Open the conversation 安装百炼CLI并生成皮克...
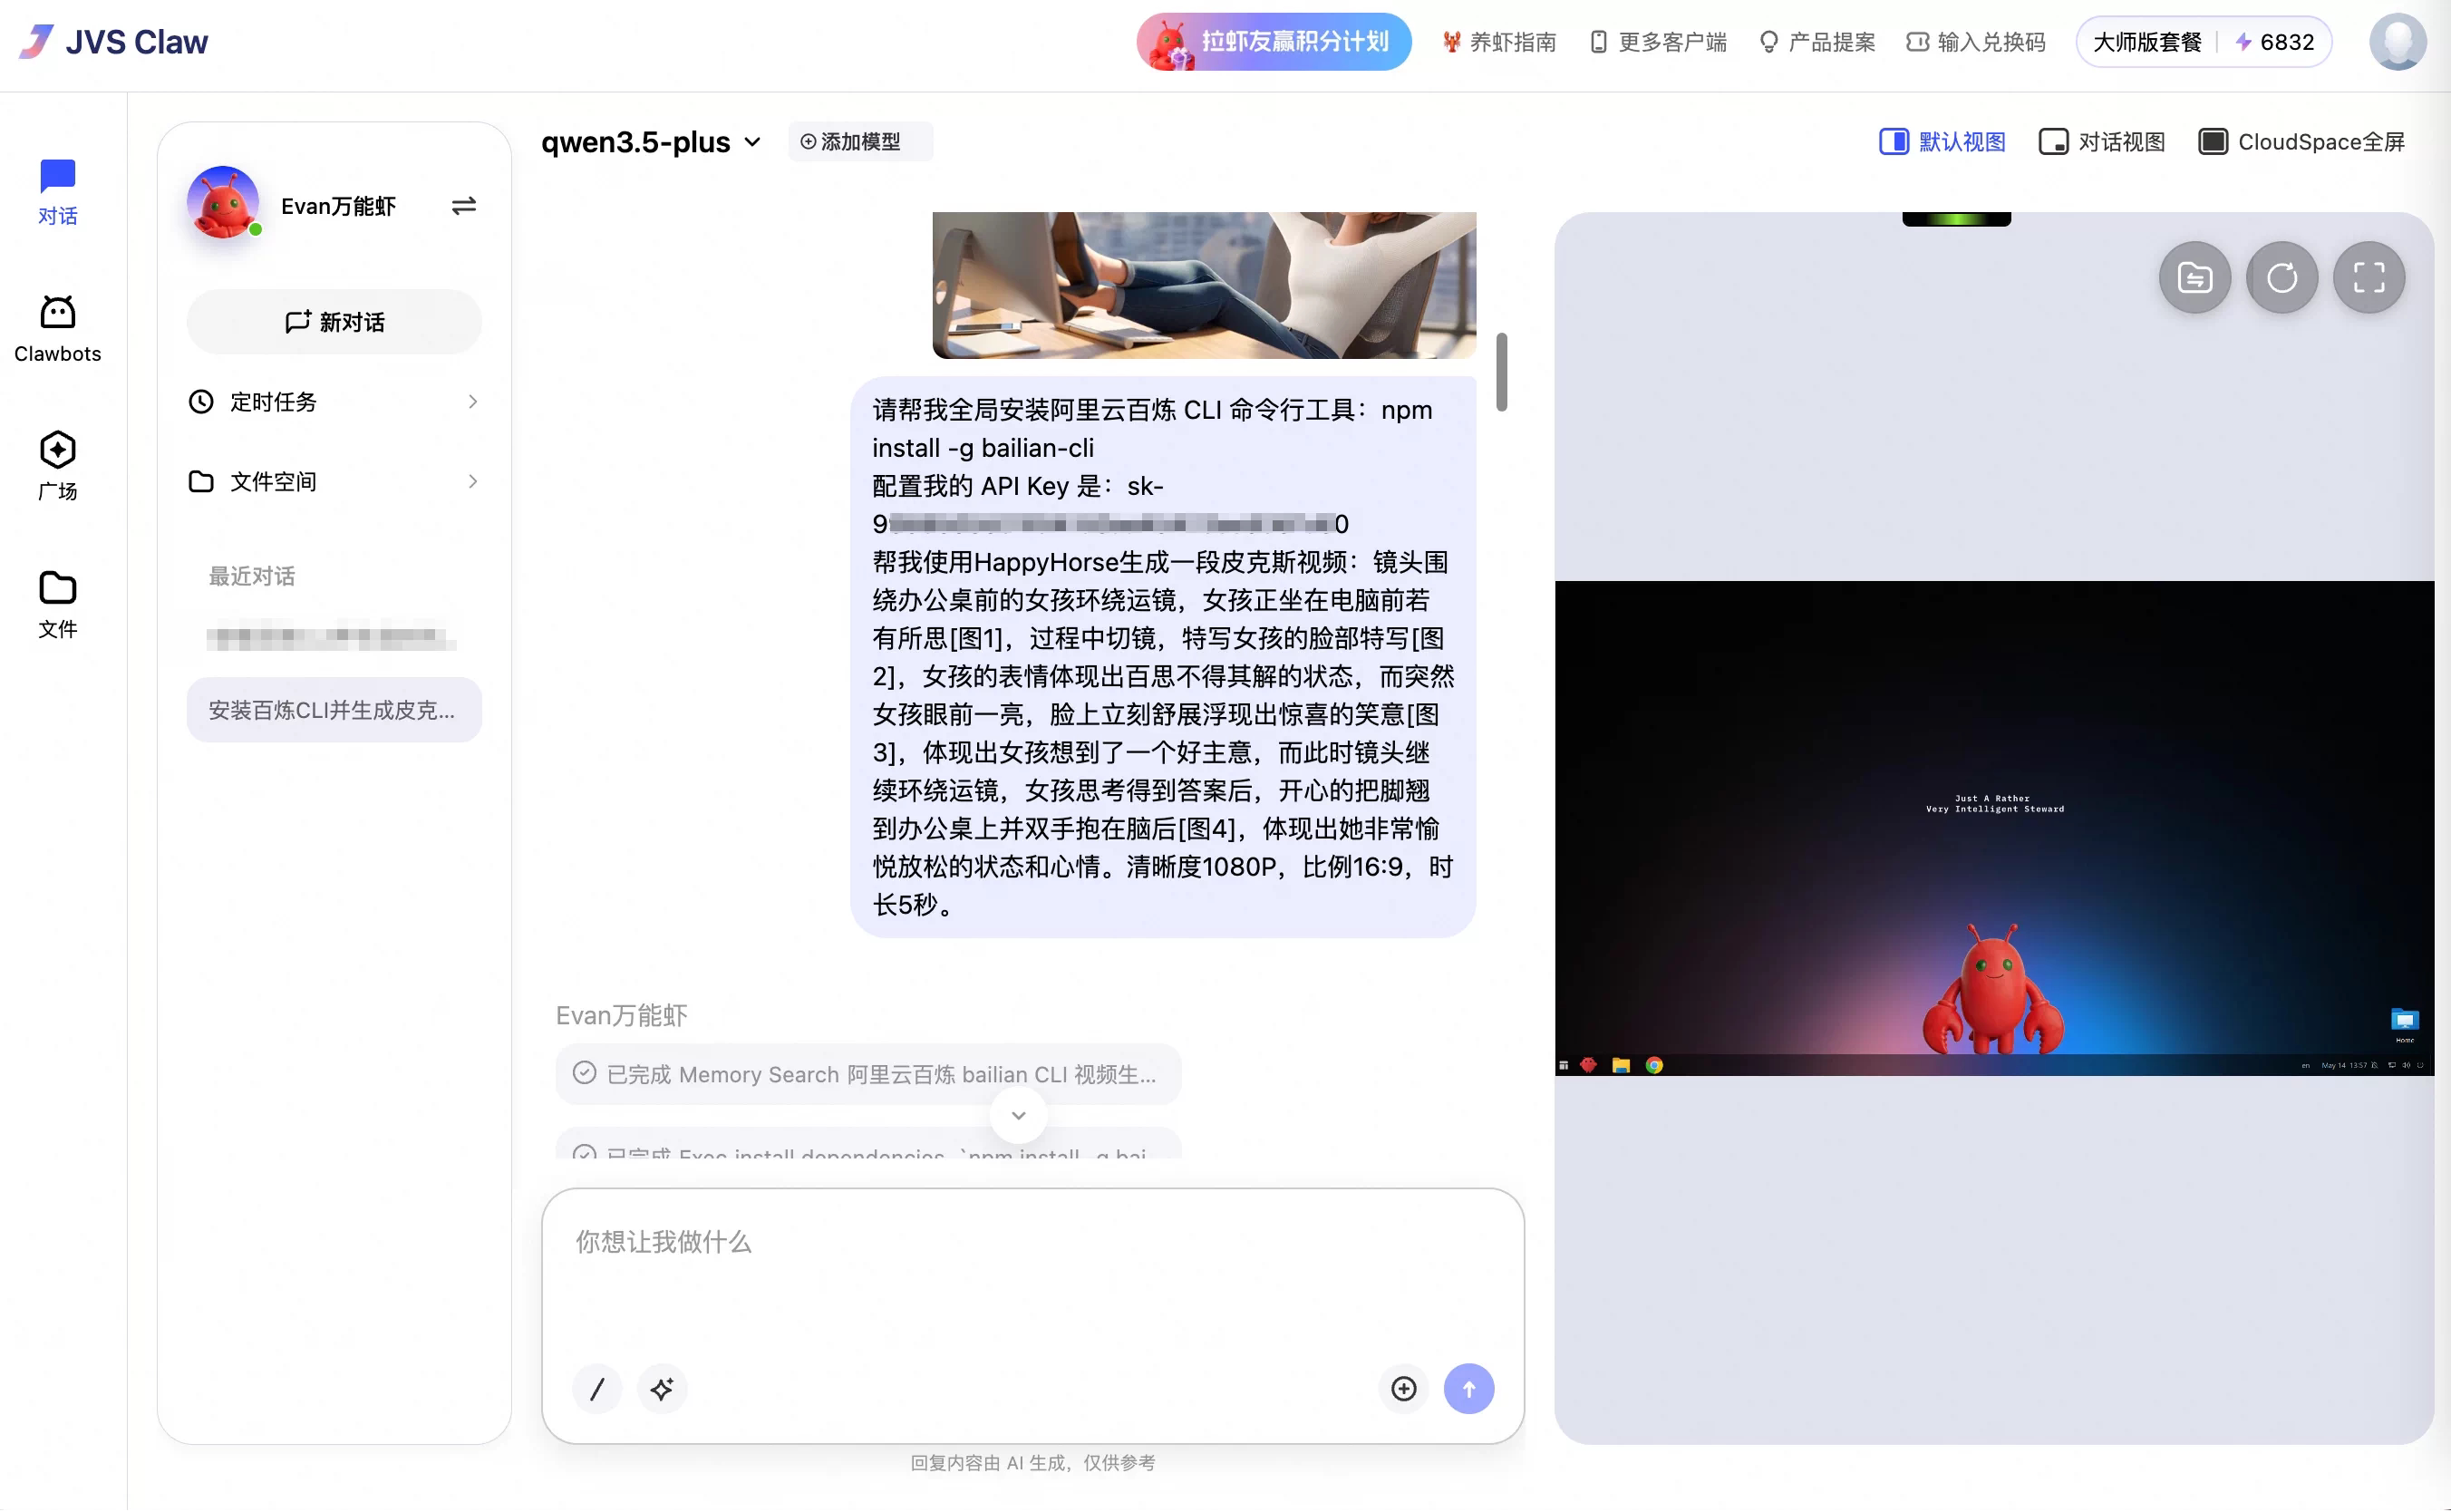The height and width of the screenshot is (1512, 2451). [334, 710]
